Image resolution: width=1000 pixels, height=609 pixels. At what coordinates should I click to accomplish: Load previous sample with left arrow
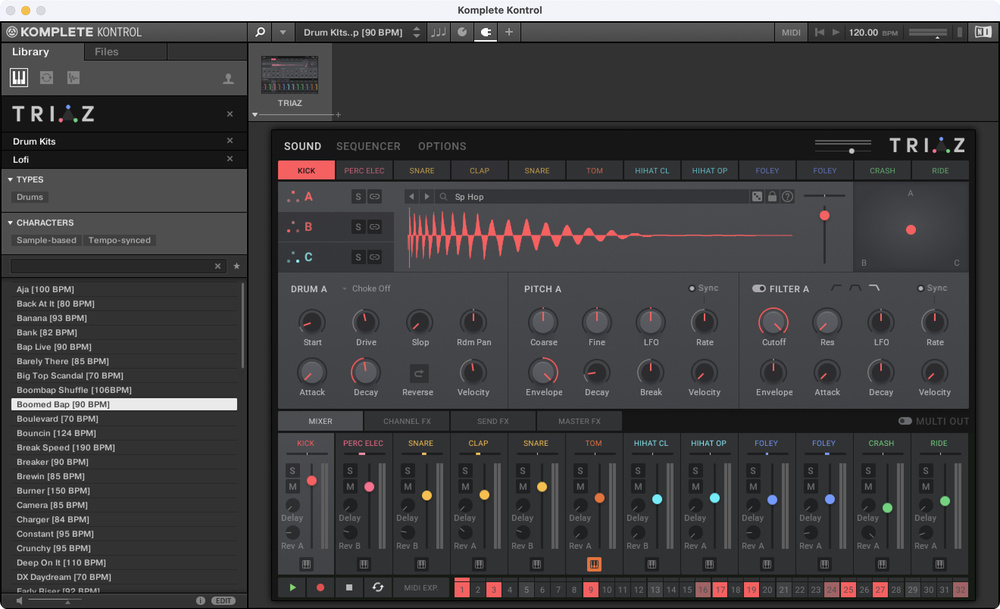pyautogui.click(x=411, y=197)
